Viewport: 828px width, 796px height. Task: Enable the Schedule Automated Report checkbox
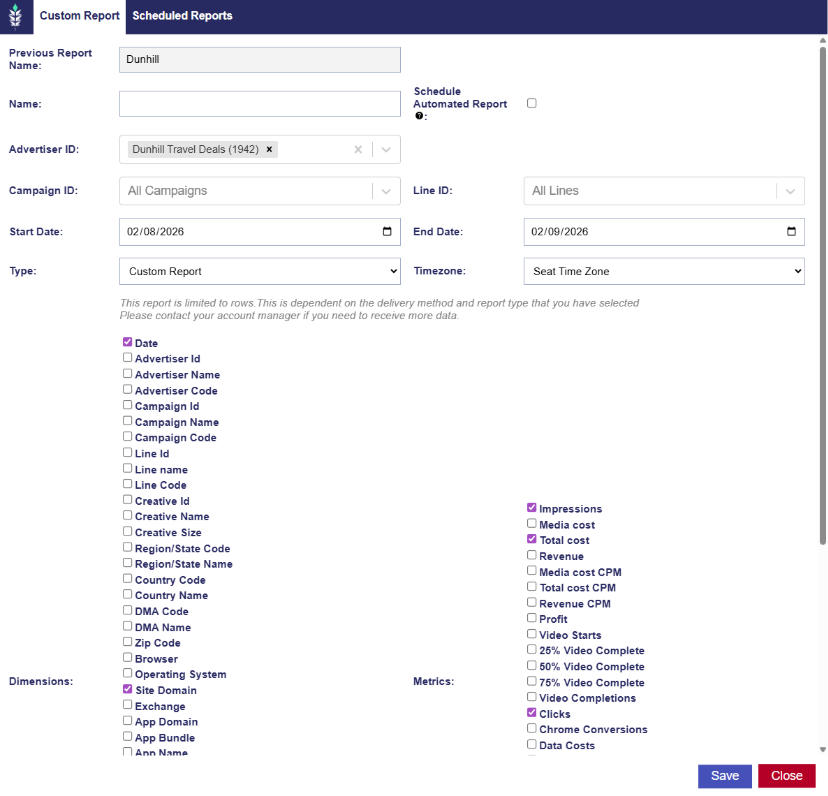pos(532,103)
